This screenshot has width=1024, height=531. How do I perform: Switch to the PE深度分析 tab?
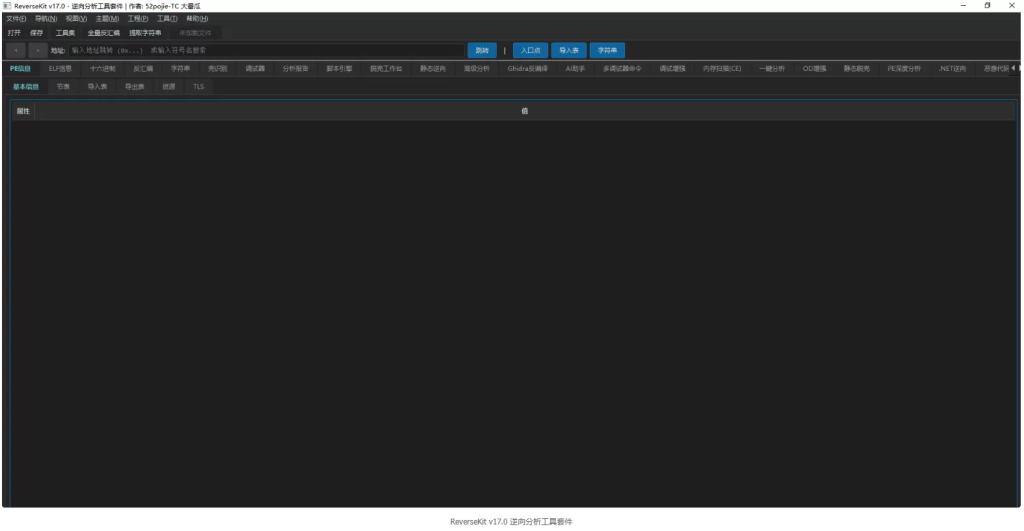point(904,69)
